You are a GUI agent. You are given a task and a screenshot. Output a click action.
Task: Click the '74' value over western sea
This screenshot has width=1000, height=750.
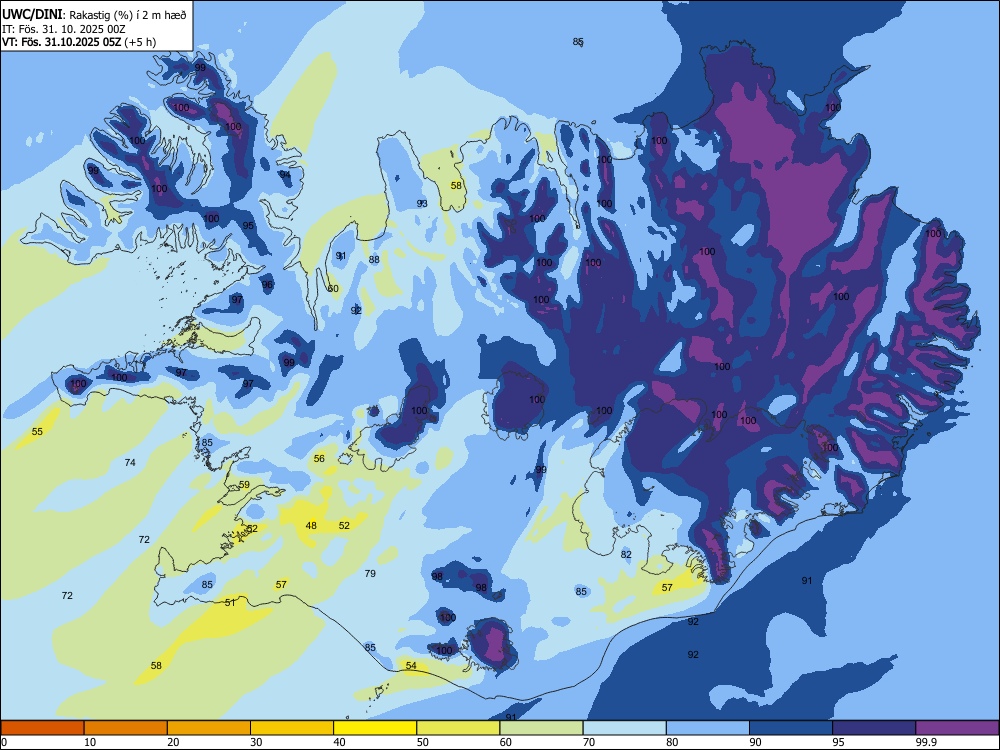tap(130, 462)
